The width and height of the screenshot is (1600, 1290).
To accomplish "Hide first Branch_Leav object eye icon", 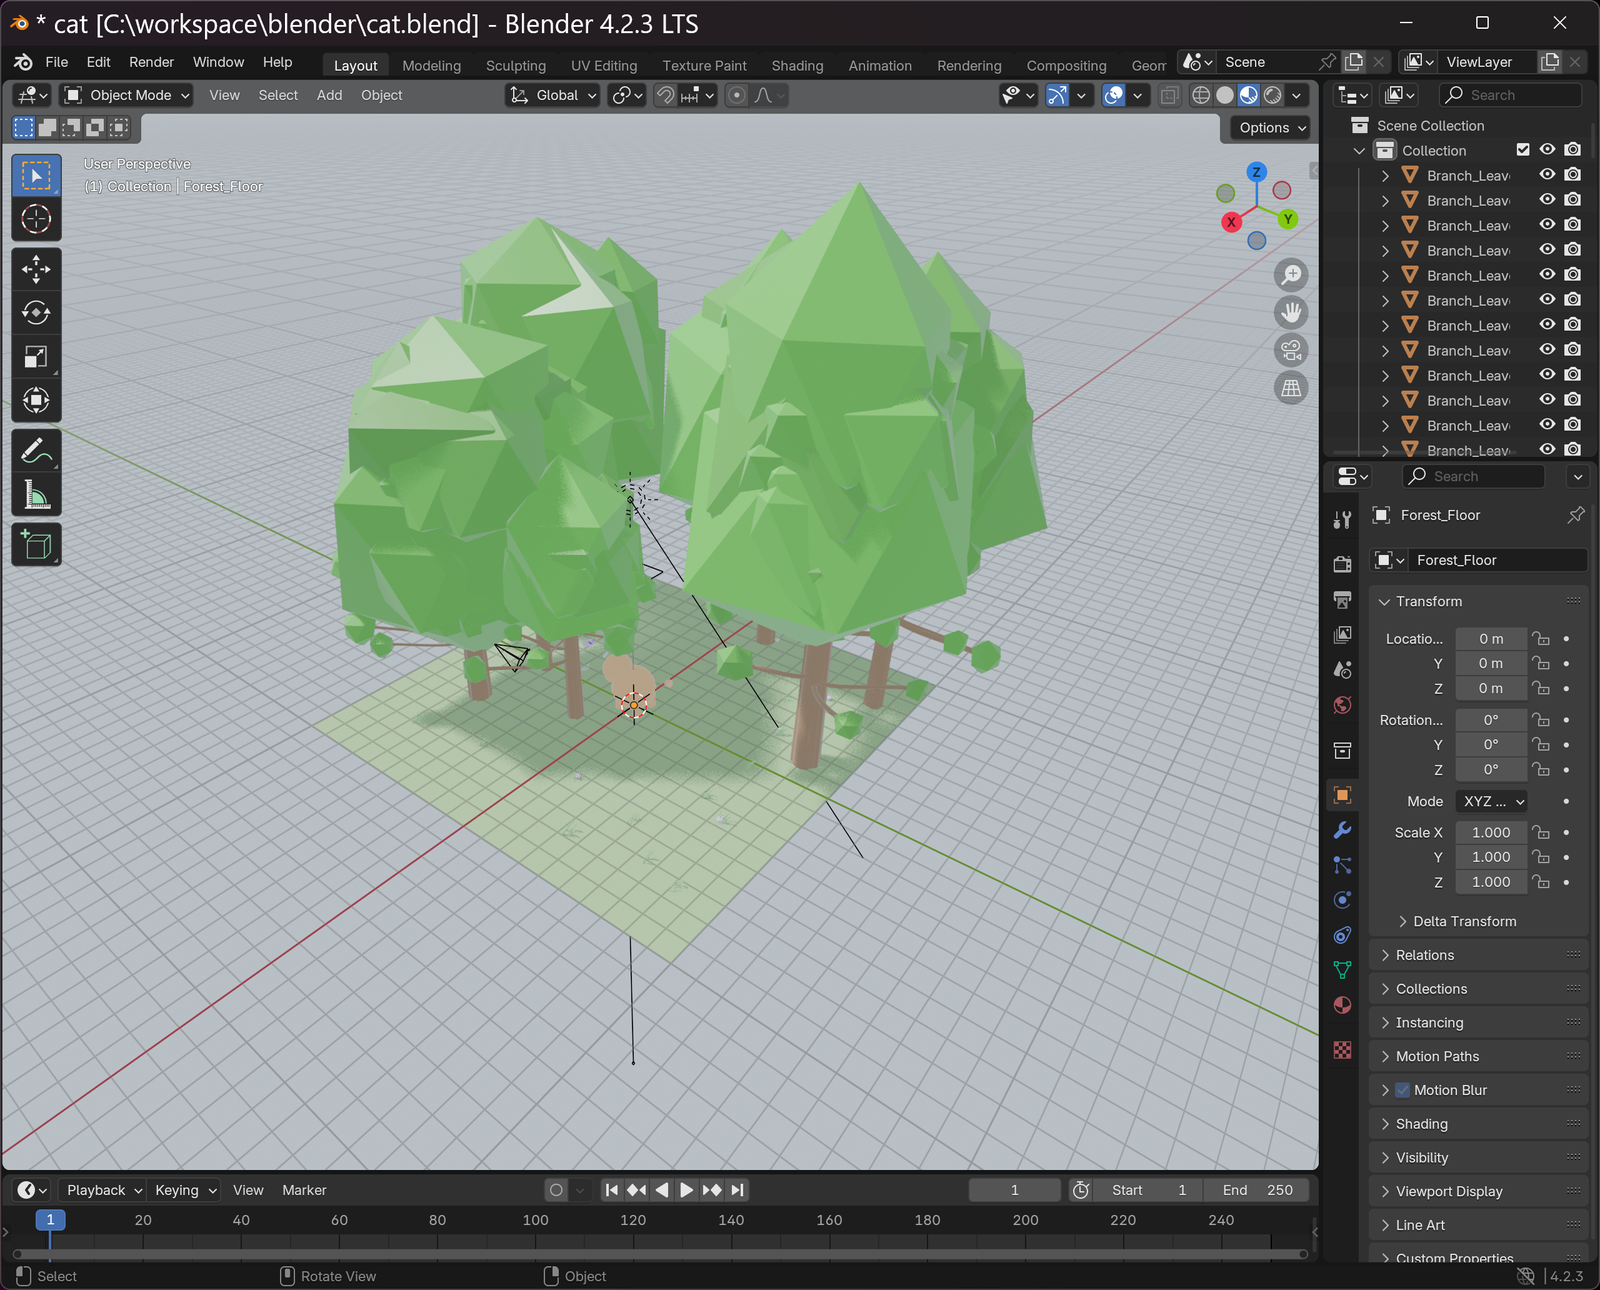I will 1547,175.
